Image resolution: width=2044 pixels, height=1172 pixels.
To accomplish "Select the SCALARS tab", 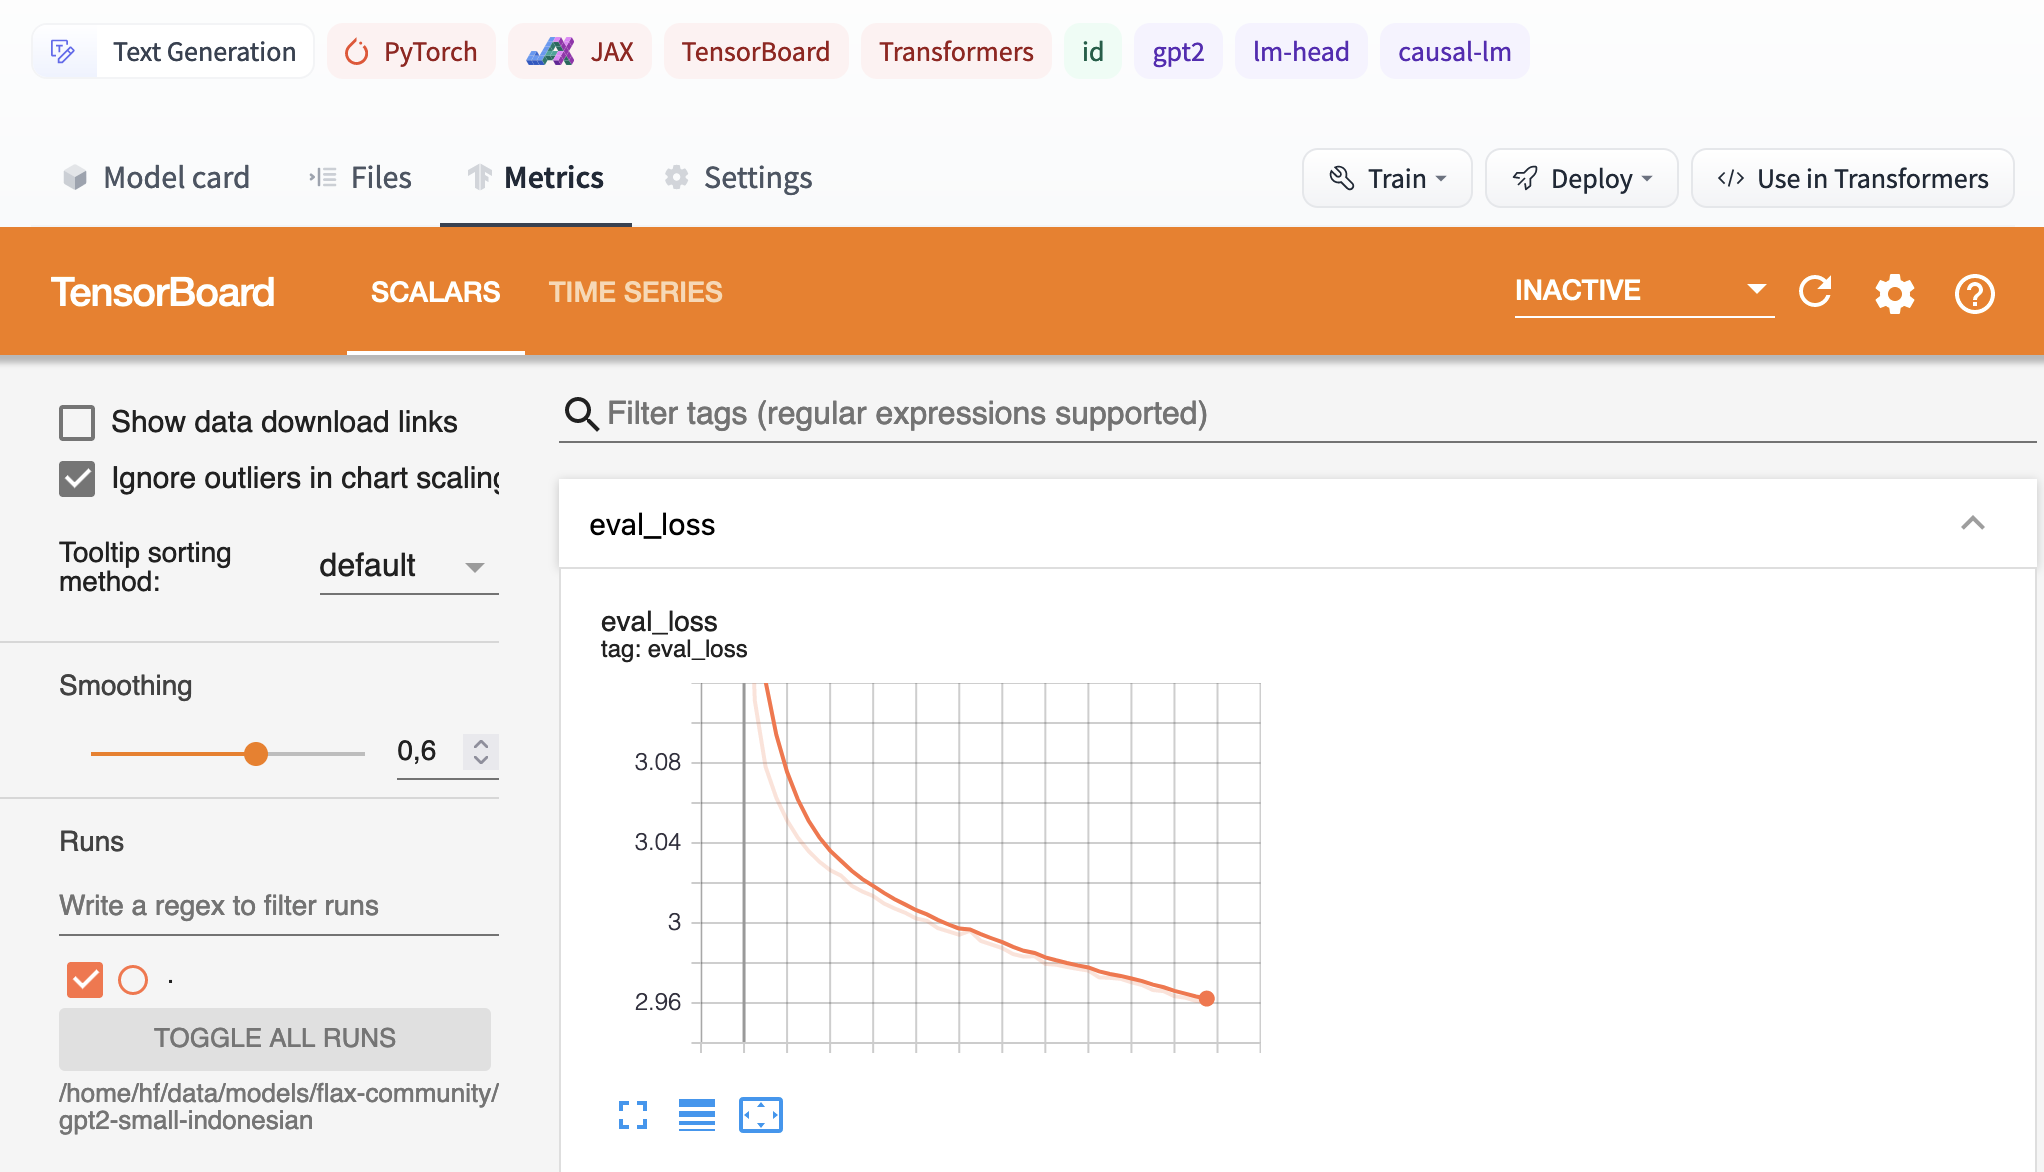I will (x=435, y=292).
